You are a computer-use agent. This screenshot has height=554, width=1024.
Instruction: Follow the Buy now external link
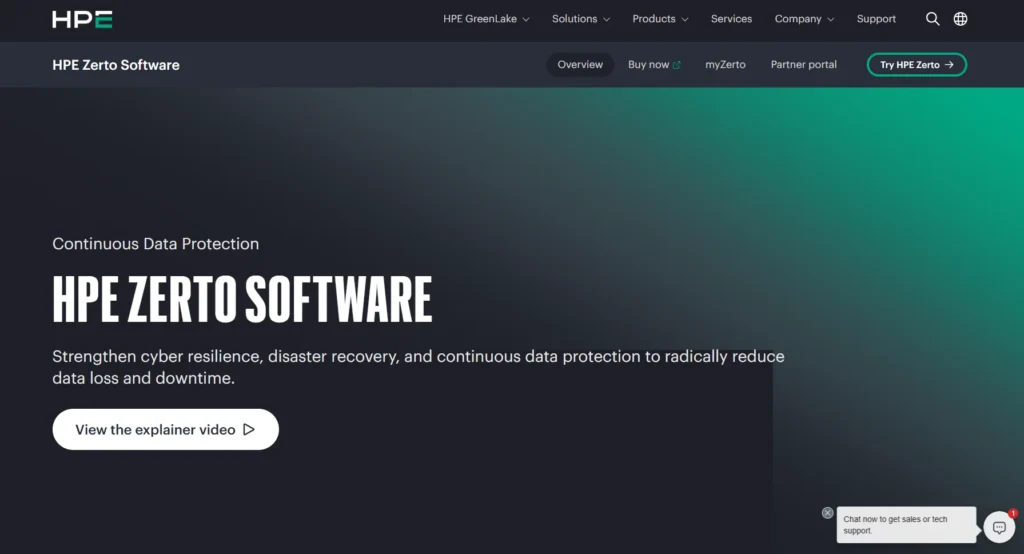(654, 65)
